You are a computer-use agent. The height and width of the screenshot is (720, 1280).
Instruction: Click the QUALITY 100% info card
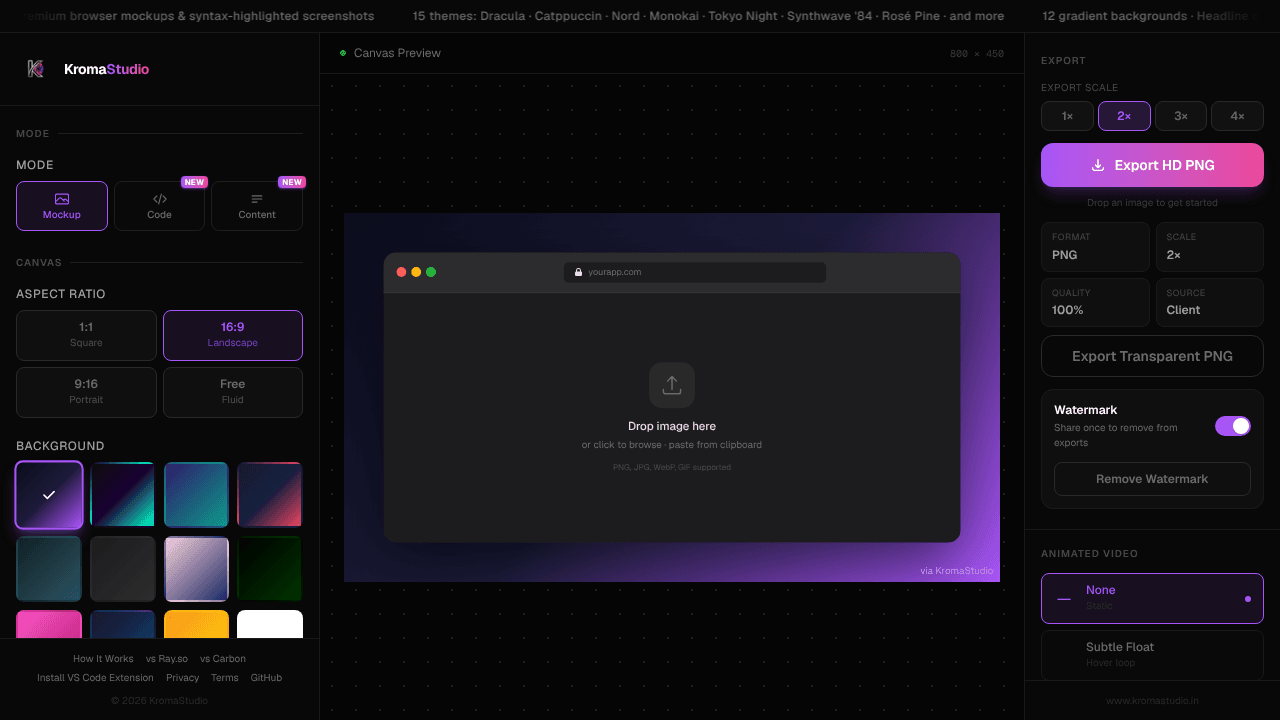tap(1095, 302)
